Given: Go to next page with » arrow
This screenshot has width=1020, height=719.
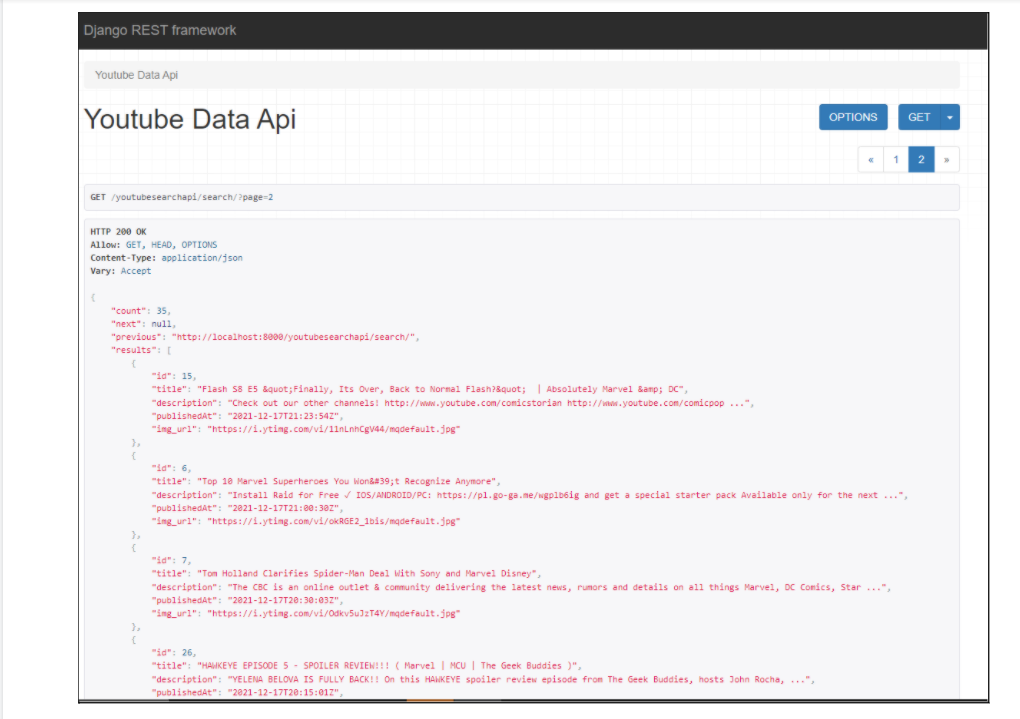Looking at the screenshot, I should (x=946, y=159).
